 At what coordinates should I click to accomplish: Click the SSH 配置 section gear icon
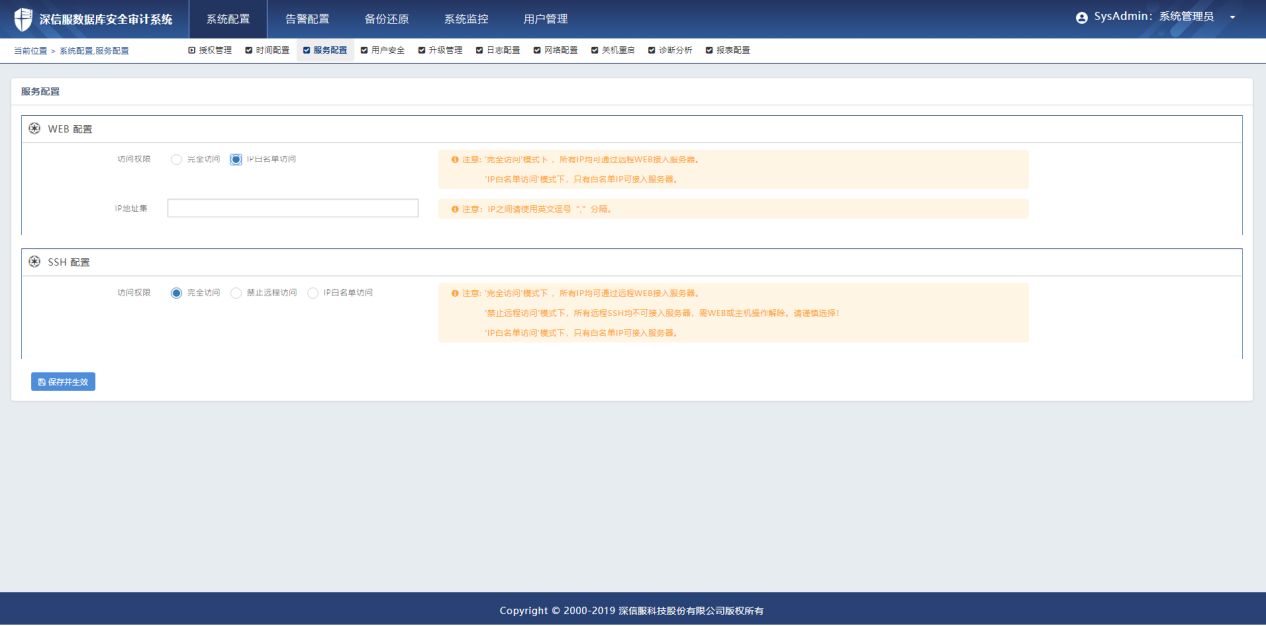pyautogui.click(x=35, y=262)
